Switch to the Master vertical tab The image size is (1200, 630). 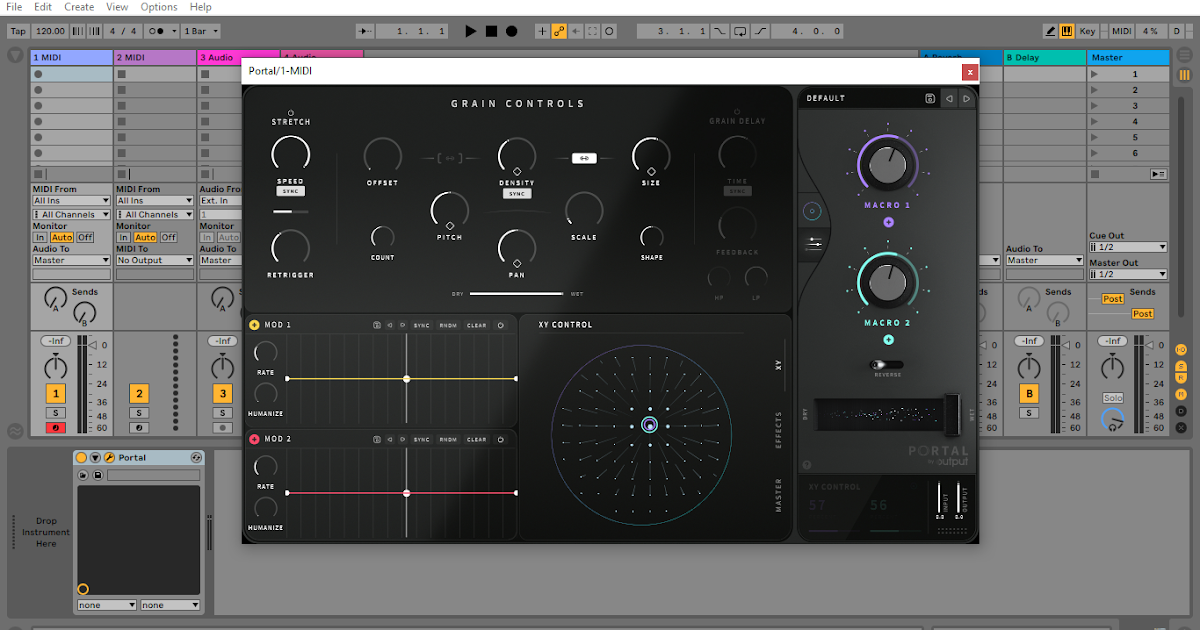(780, 495)
